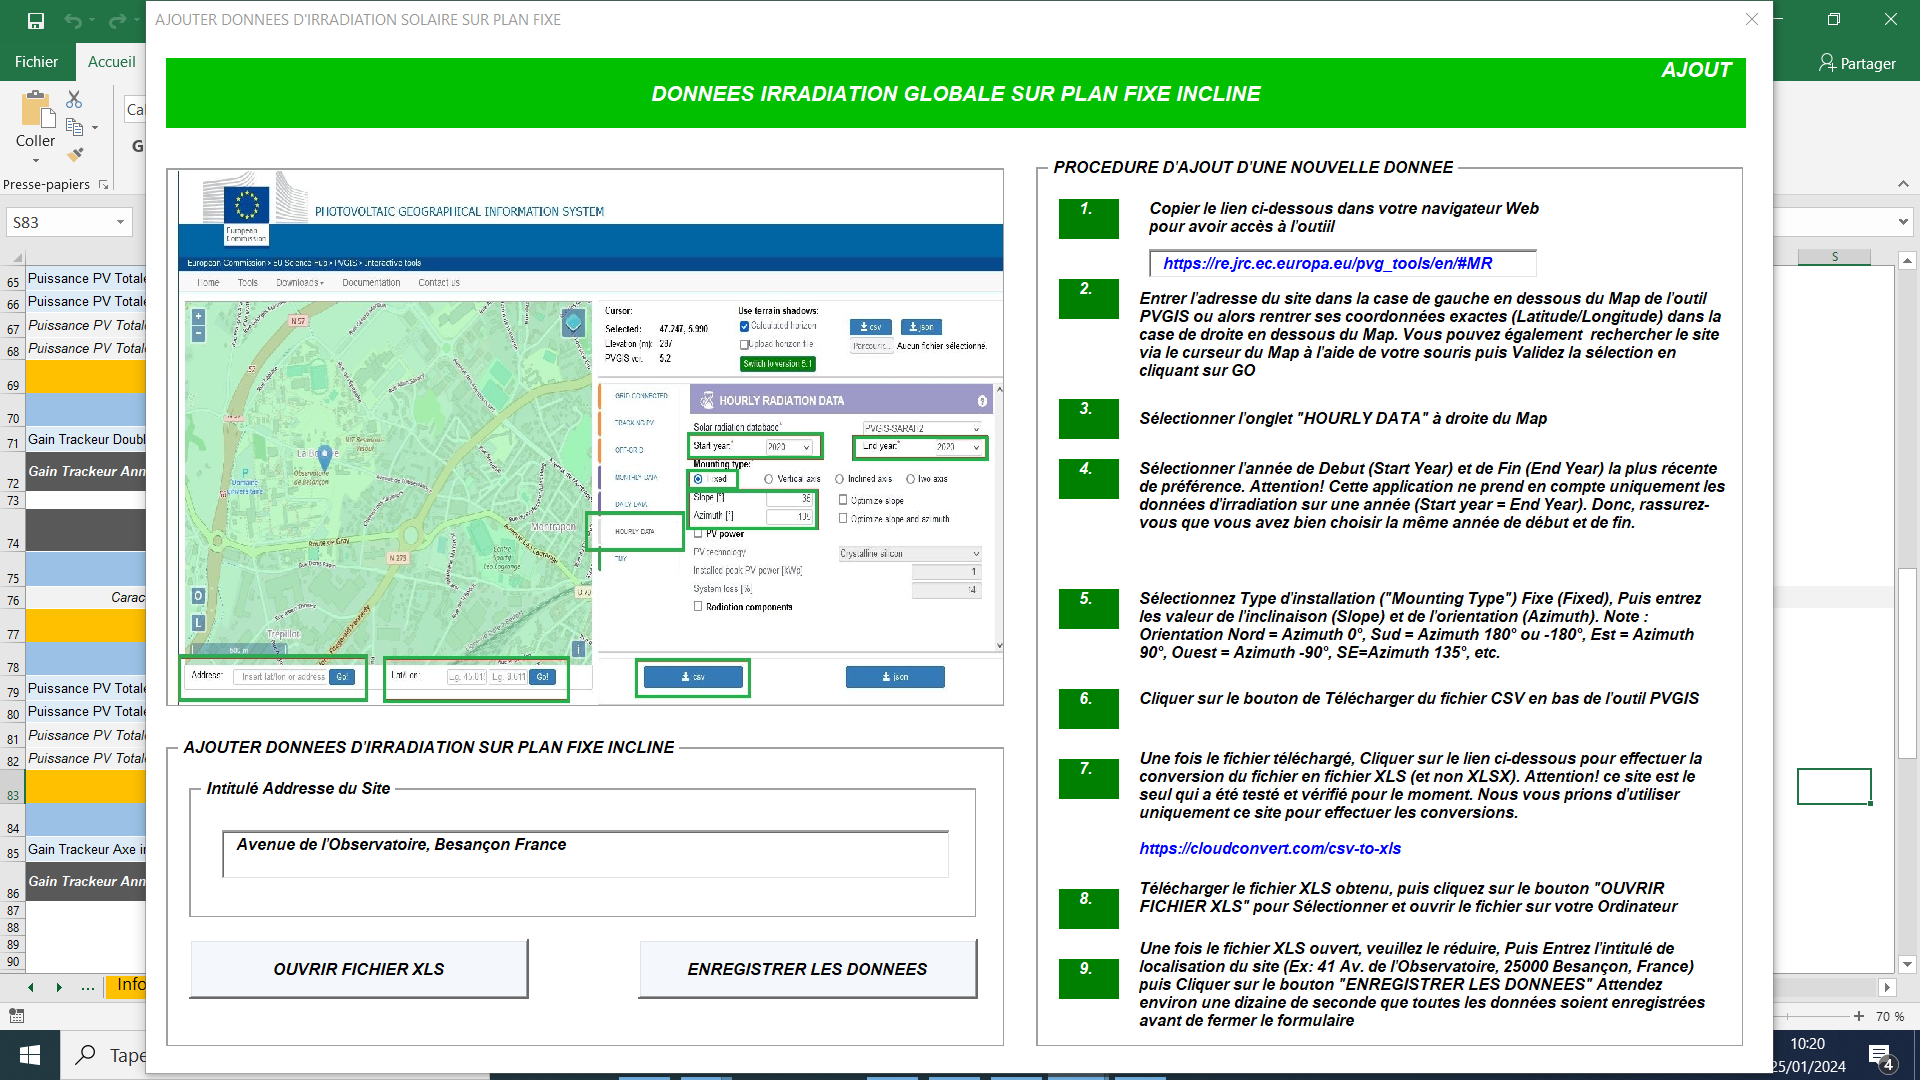Expand the Name Box dropdown showing S83
This screenshot has height=1080, width=1920.
pos(120,222)
